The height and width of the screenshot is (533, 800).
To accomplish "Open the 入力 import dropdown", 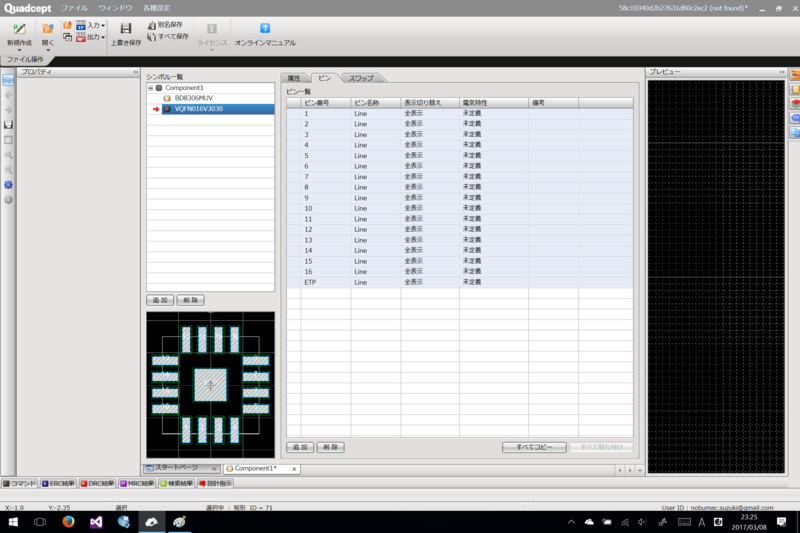I will (x=90, y=25).
